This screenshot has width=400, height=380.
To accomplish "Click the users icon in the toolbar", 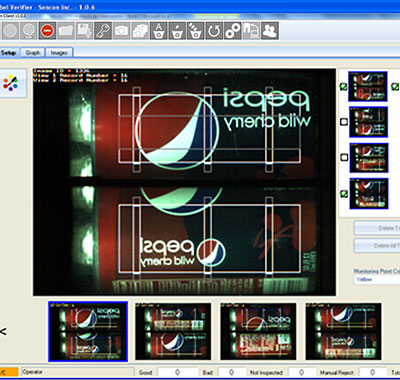I will [x=269, y=31].
